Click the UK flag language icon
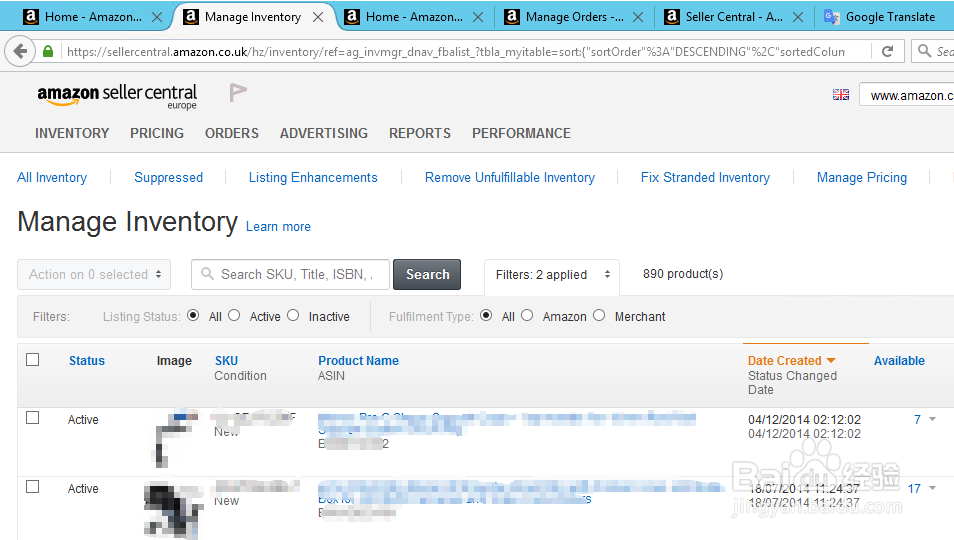This screenshot has height=540, width=954. tap(841, 95)
